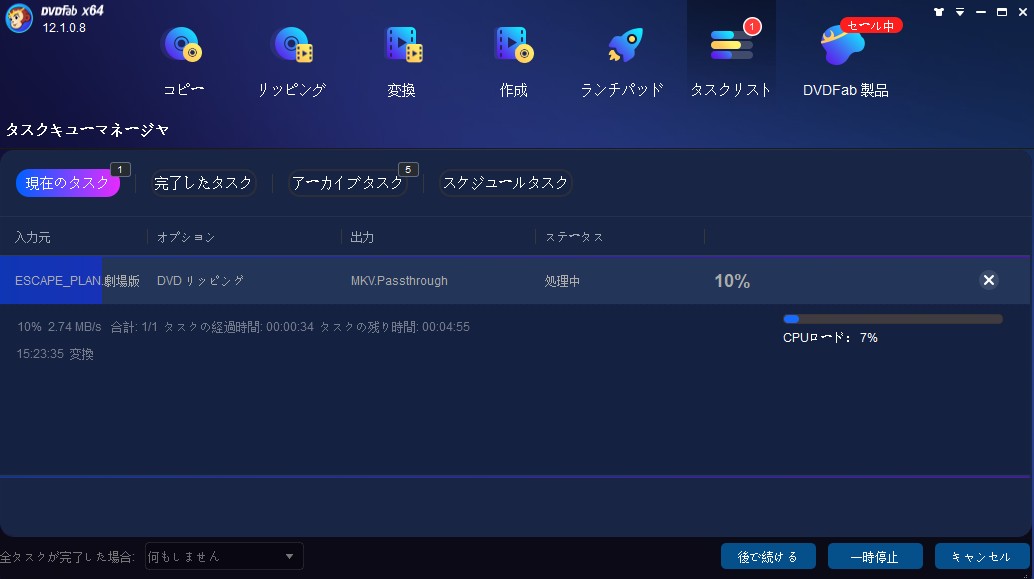
Task: Click the 15:23:35 変換 log entry
Action: pyautogui.click(x=55, y=354)
